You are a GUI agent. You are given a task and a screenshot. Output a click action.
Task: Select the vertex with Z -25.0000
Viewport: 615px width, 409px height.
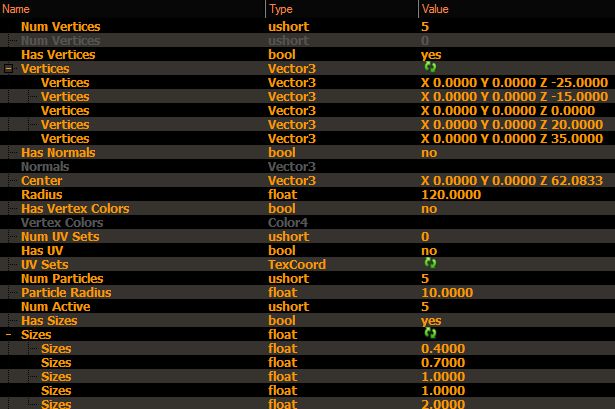point(514,83)
